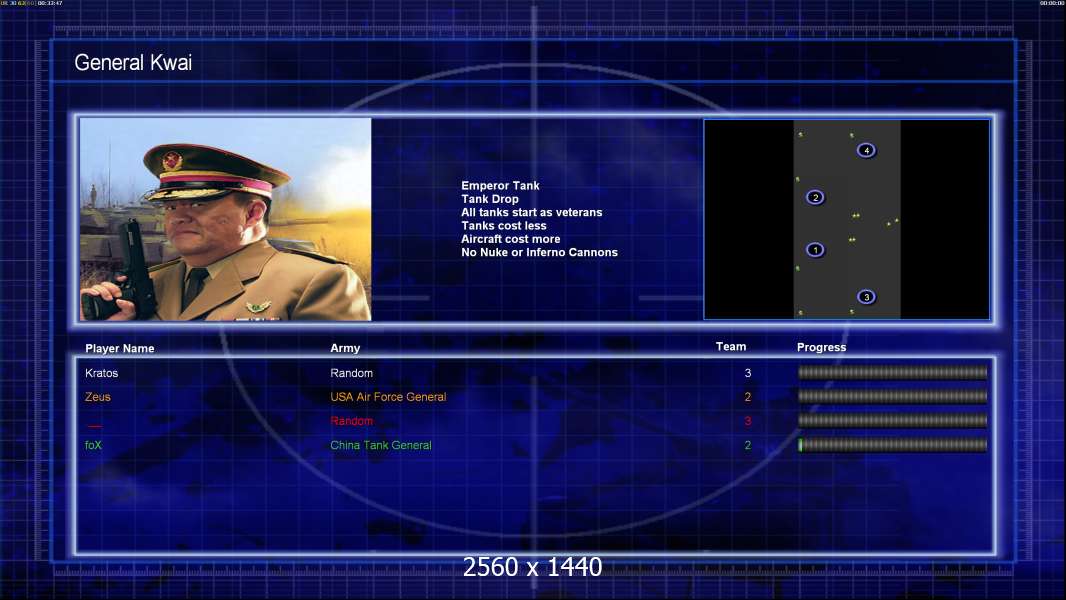Image resolution: width=1066 pixels, height=600 pixels.
Task: Click the 'Tanks cost less' line
Action: click(x=504, y=226)
